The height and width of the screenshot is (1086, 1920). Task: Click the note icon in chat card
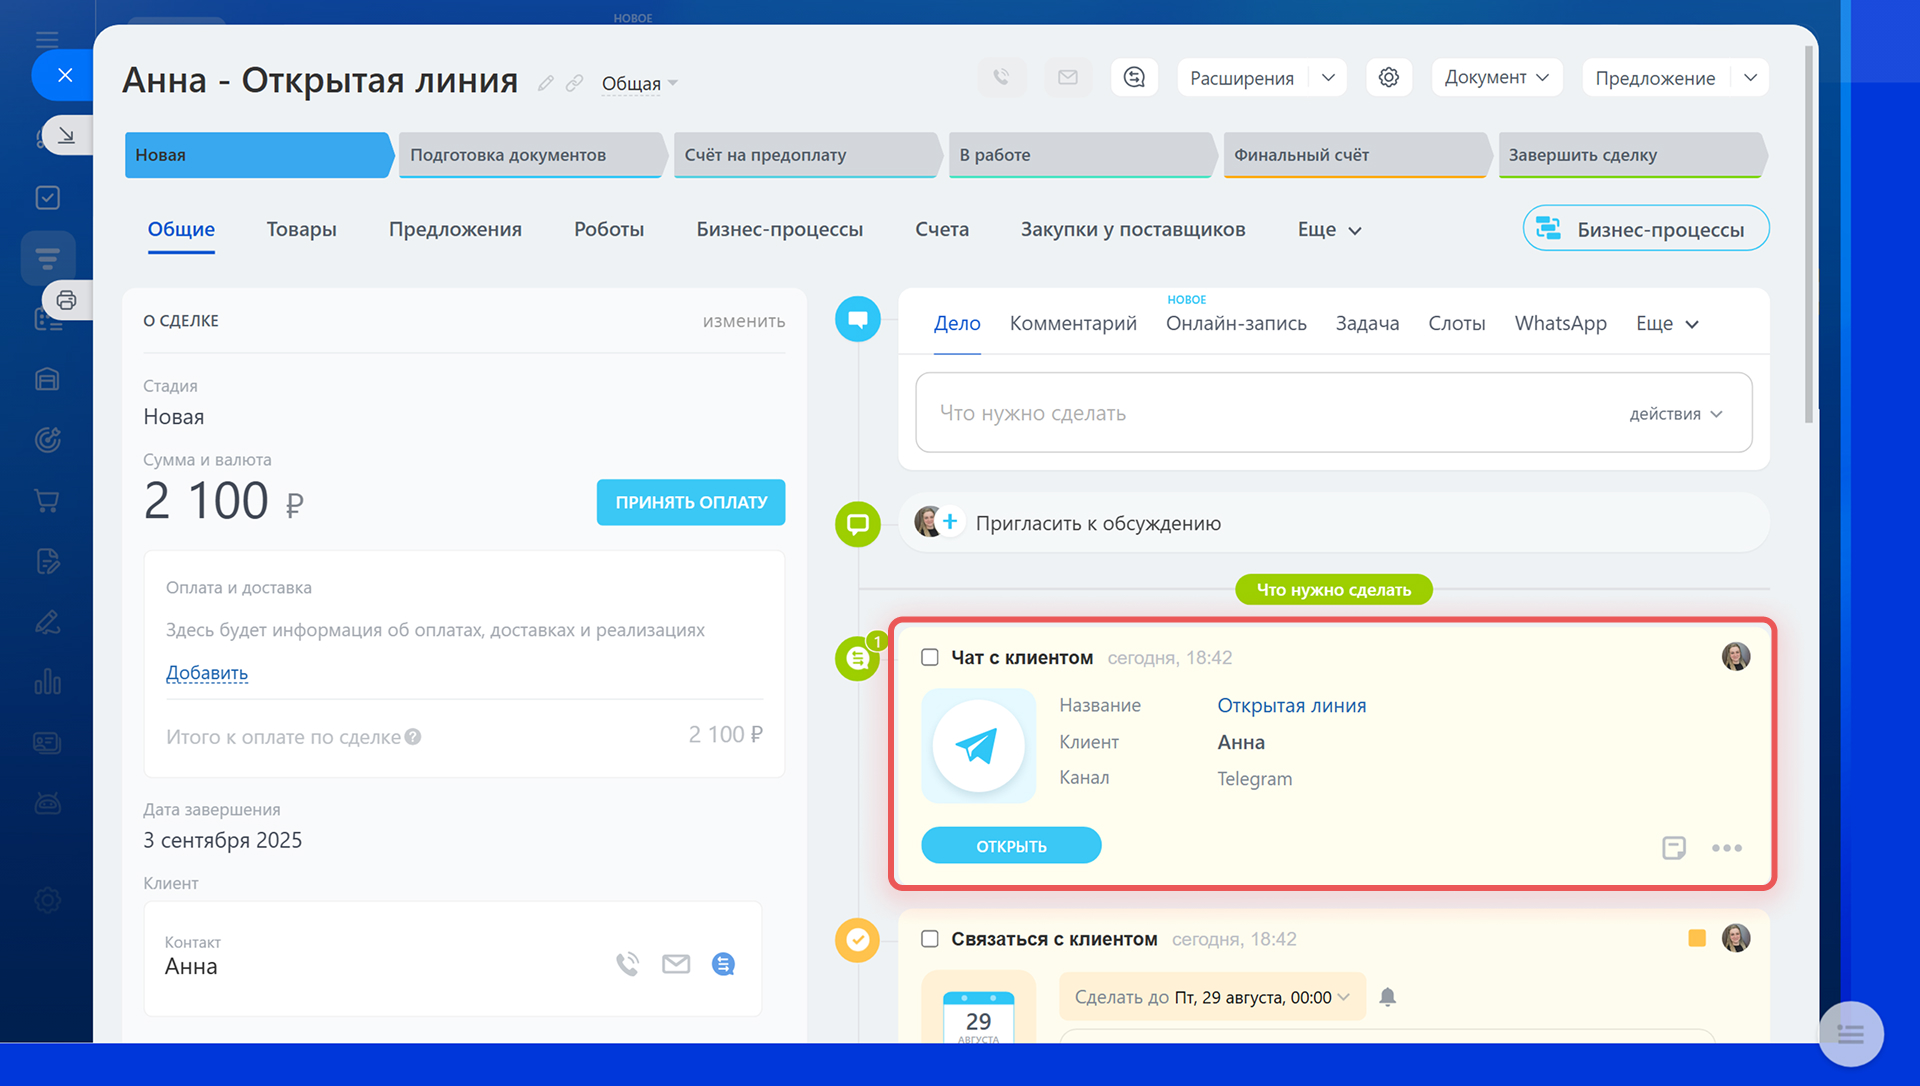[1673, 848]
